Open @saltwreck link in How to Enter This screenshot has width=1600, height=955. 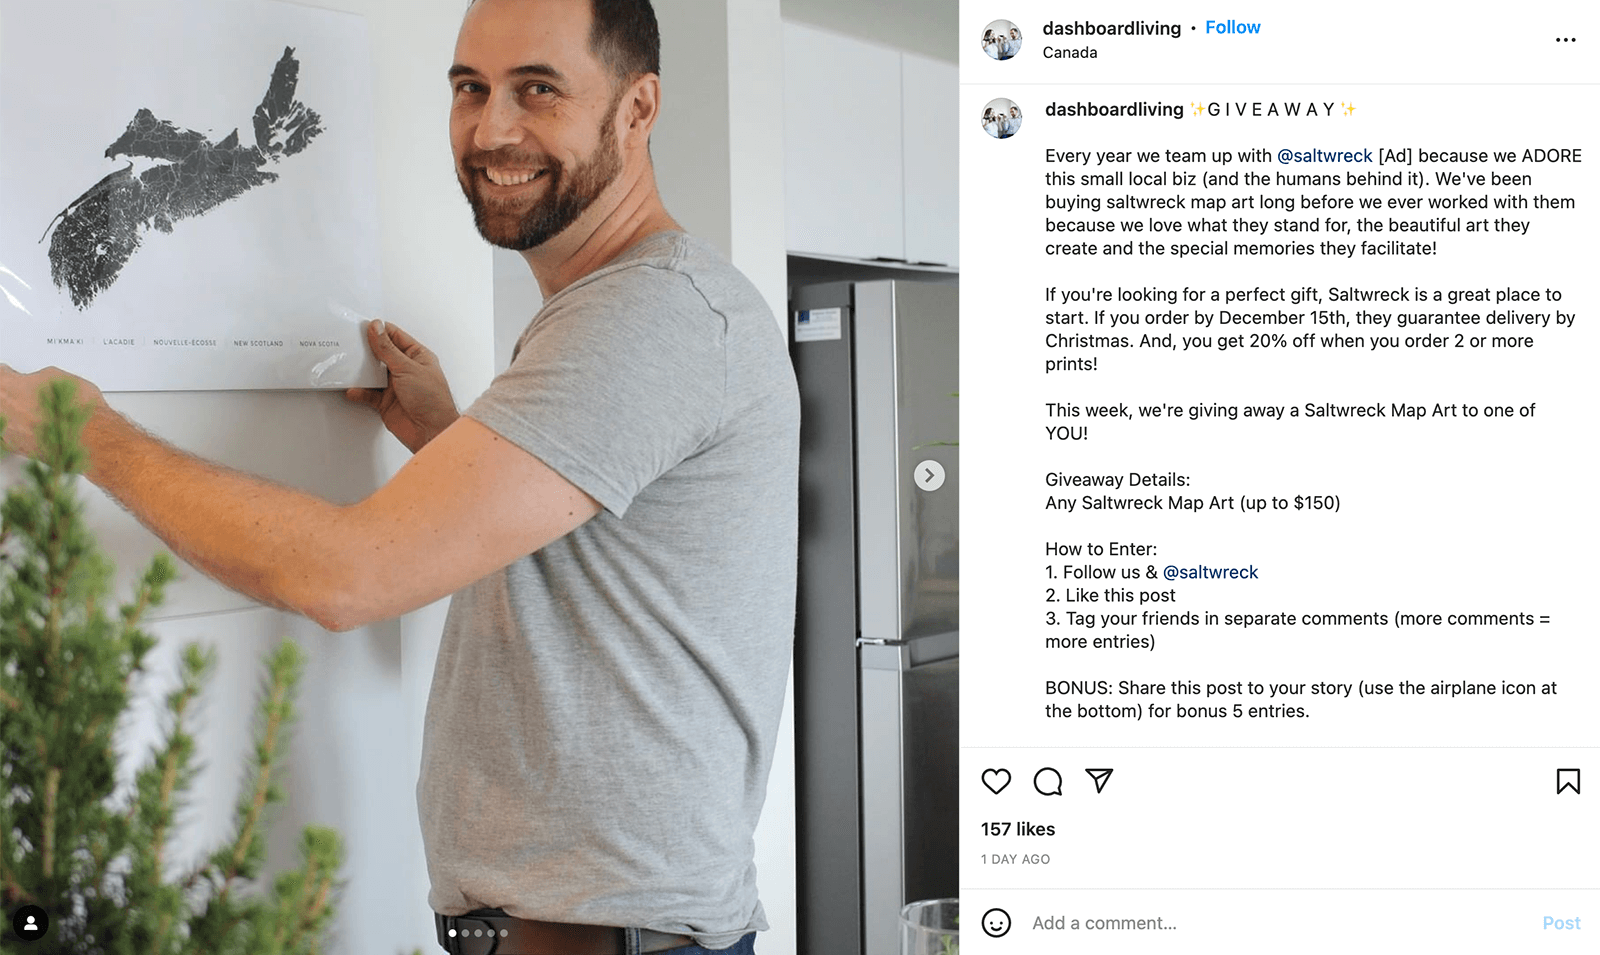(1210, 572)
